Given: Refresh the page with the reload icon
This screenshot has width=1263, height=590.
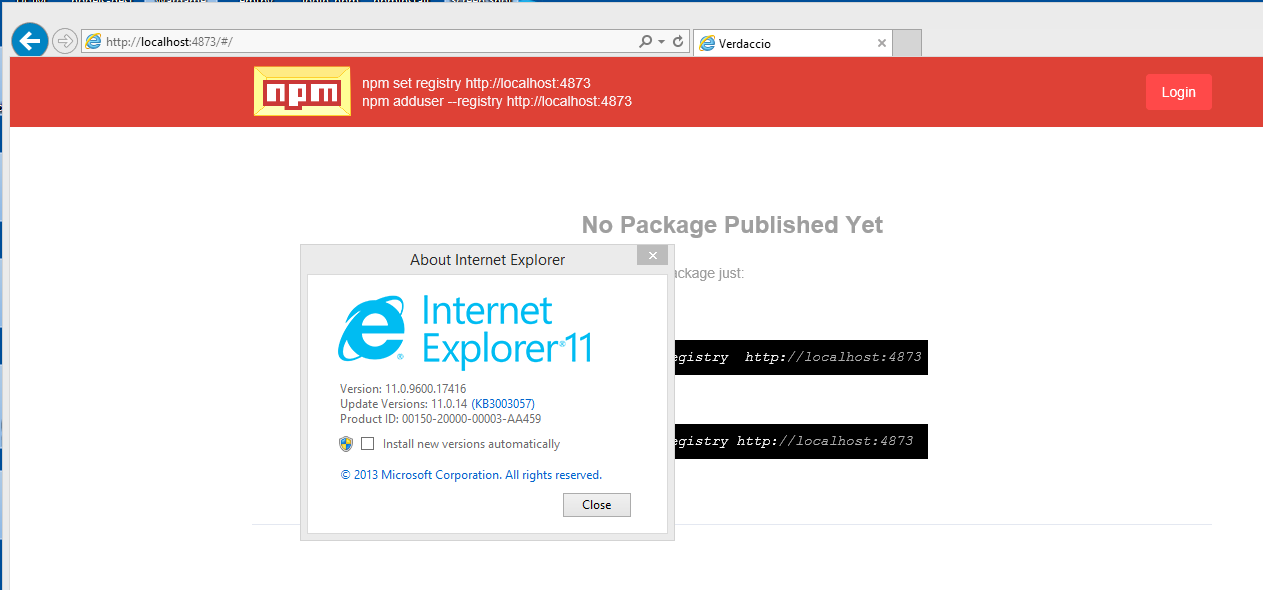Looking at the screenshot, I should [678, 41].
